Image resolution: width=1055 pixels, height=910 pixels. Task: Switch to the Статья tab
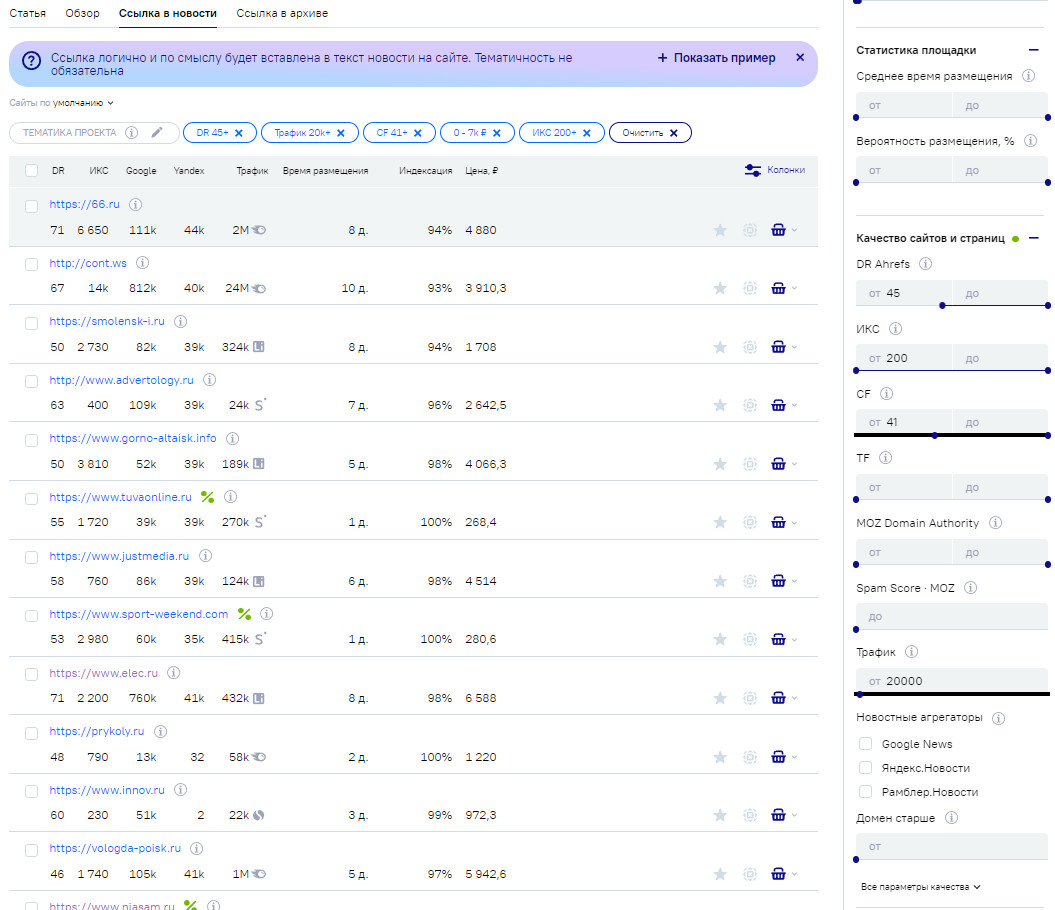(28, 14)
